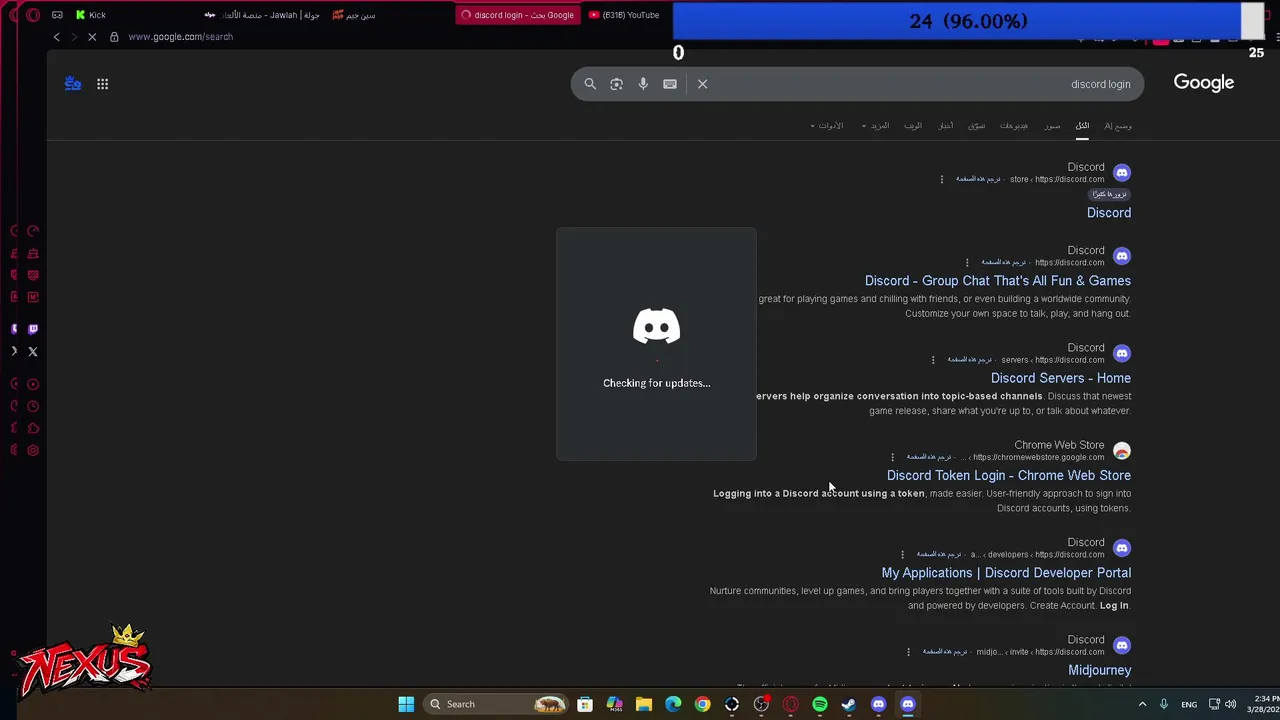Click the Windows taskbar Search box
The width and height of the screenshot is (1280, 720).
click(494, 704)
